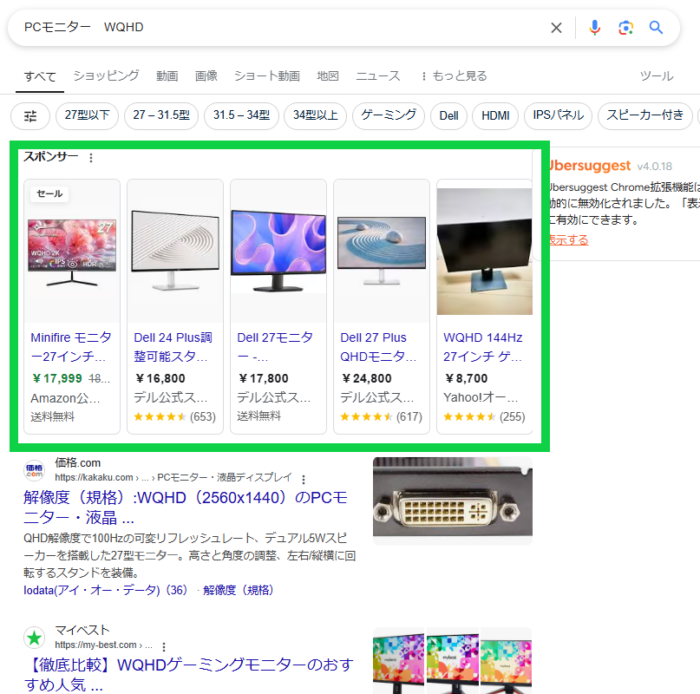
Task: Open colorful monitors thumbnail beside マイベスト result
Action: [x=453, y=661]
